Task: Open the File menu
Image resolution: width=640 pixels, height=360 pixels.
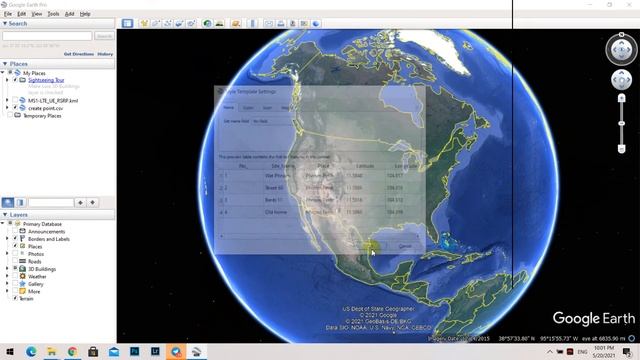Action: tap(8, 14)
